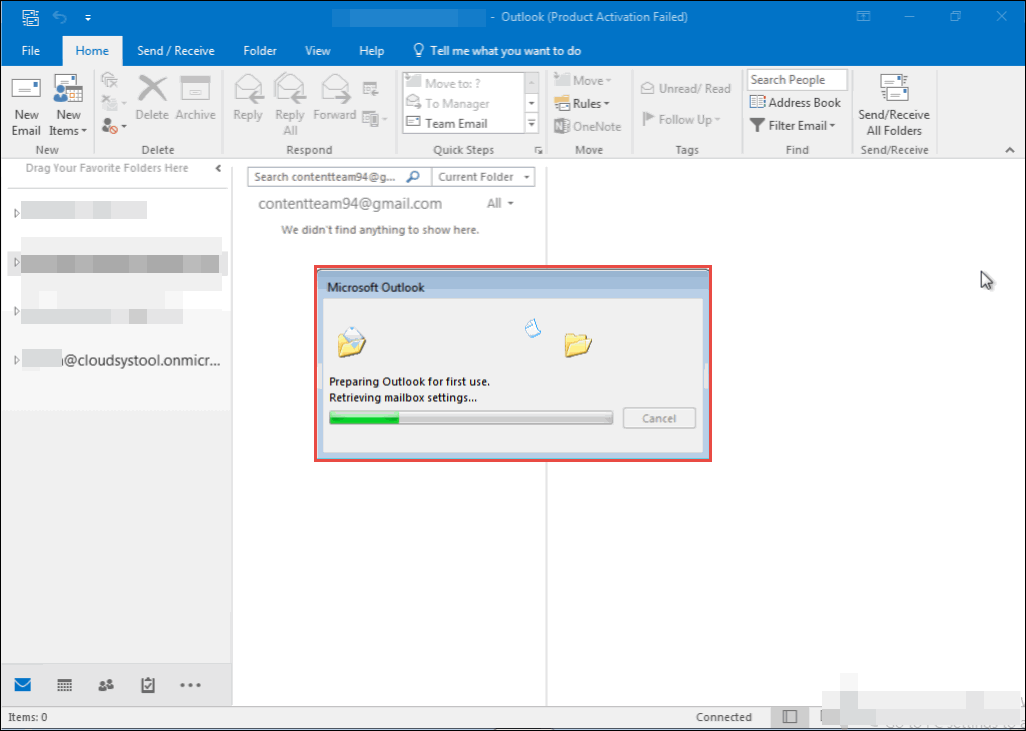The width and height of the screenshot is (1026, 731).
Task: Open the Rules dropdown
Action: tap(582, 103)
